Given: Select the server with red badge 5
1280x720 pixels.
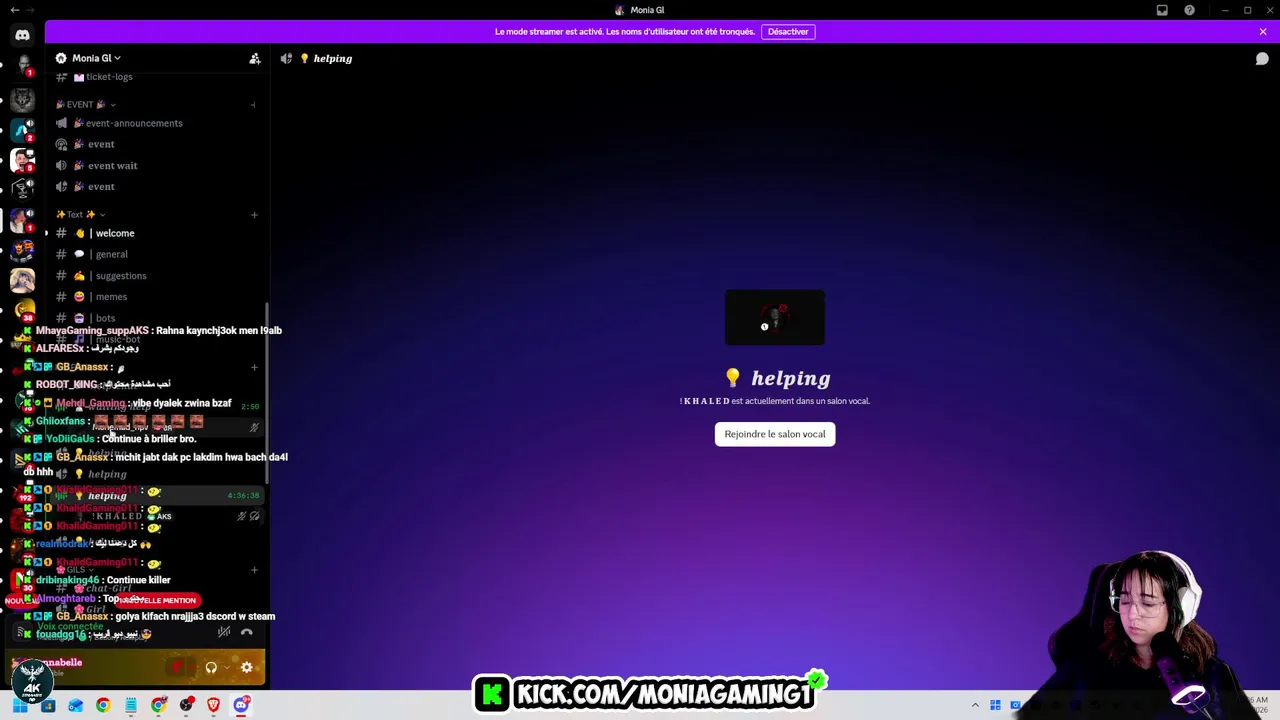Looking at the screenshot, I should [x=22, y=160].
